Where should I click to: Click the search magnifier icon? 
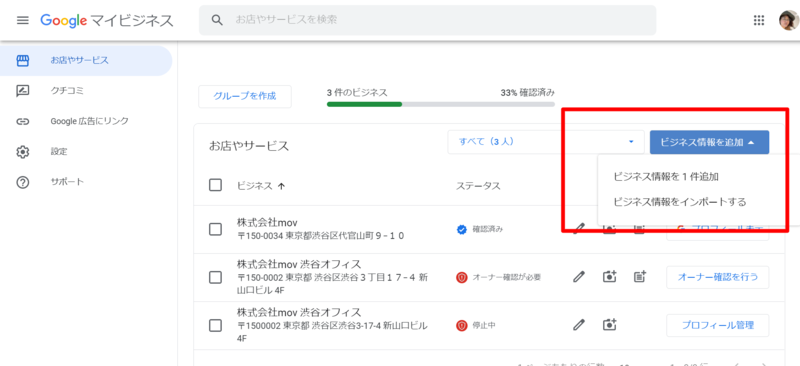pos(217,20)
